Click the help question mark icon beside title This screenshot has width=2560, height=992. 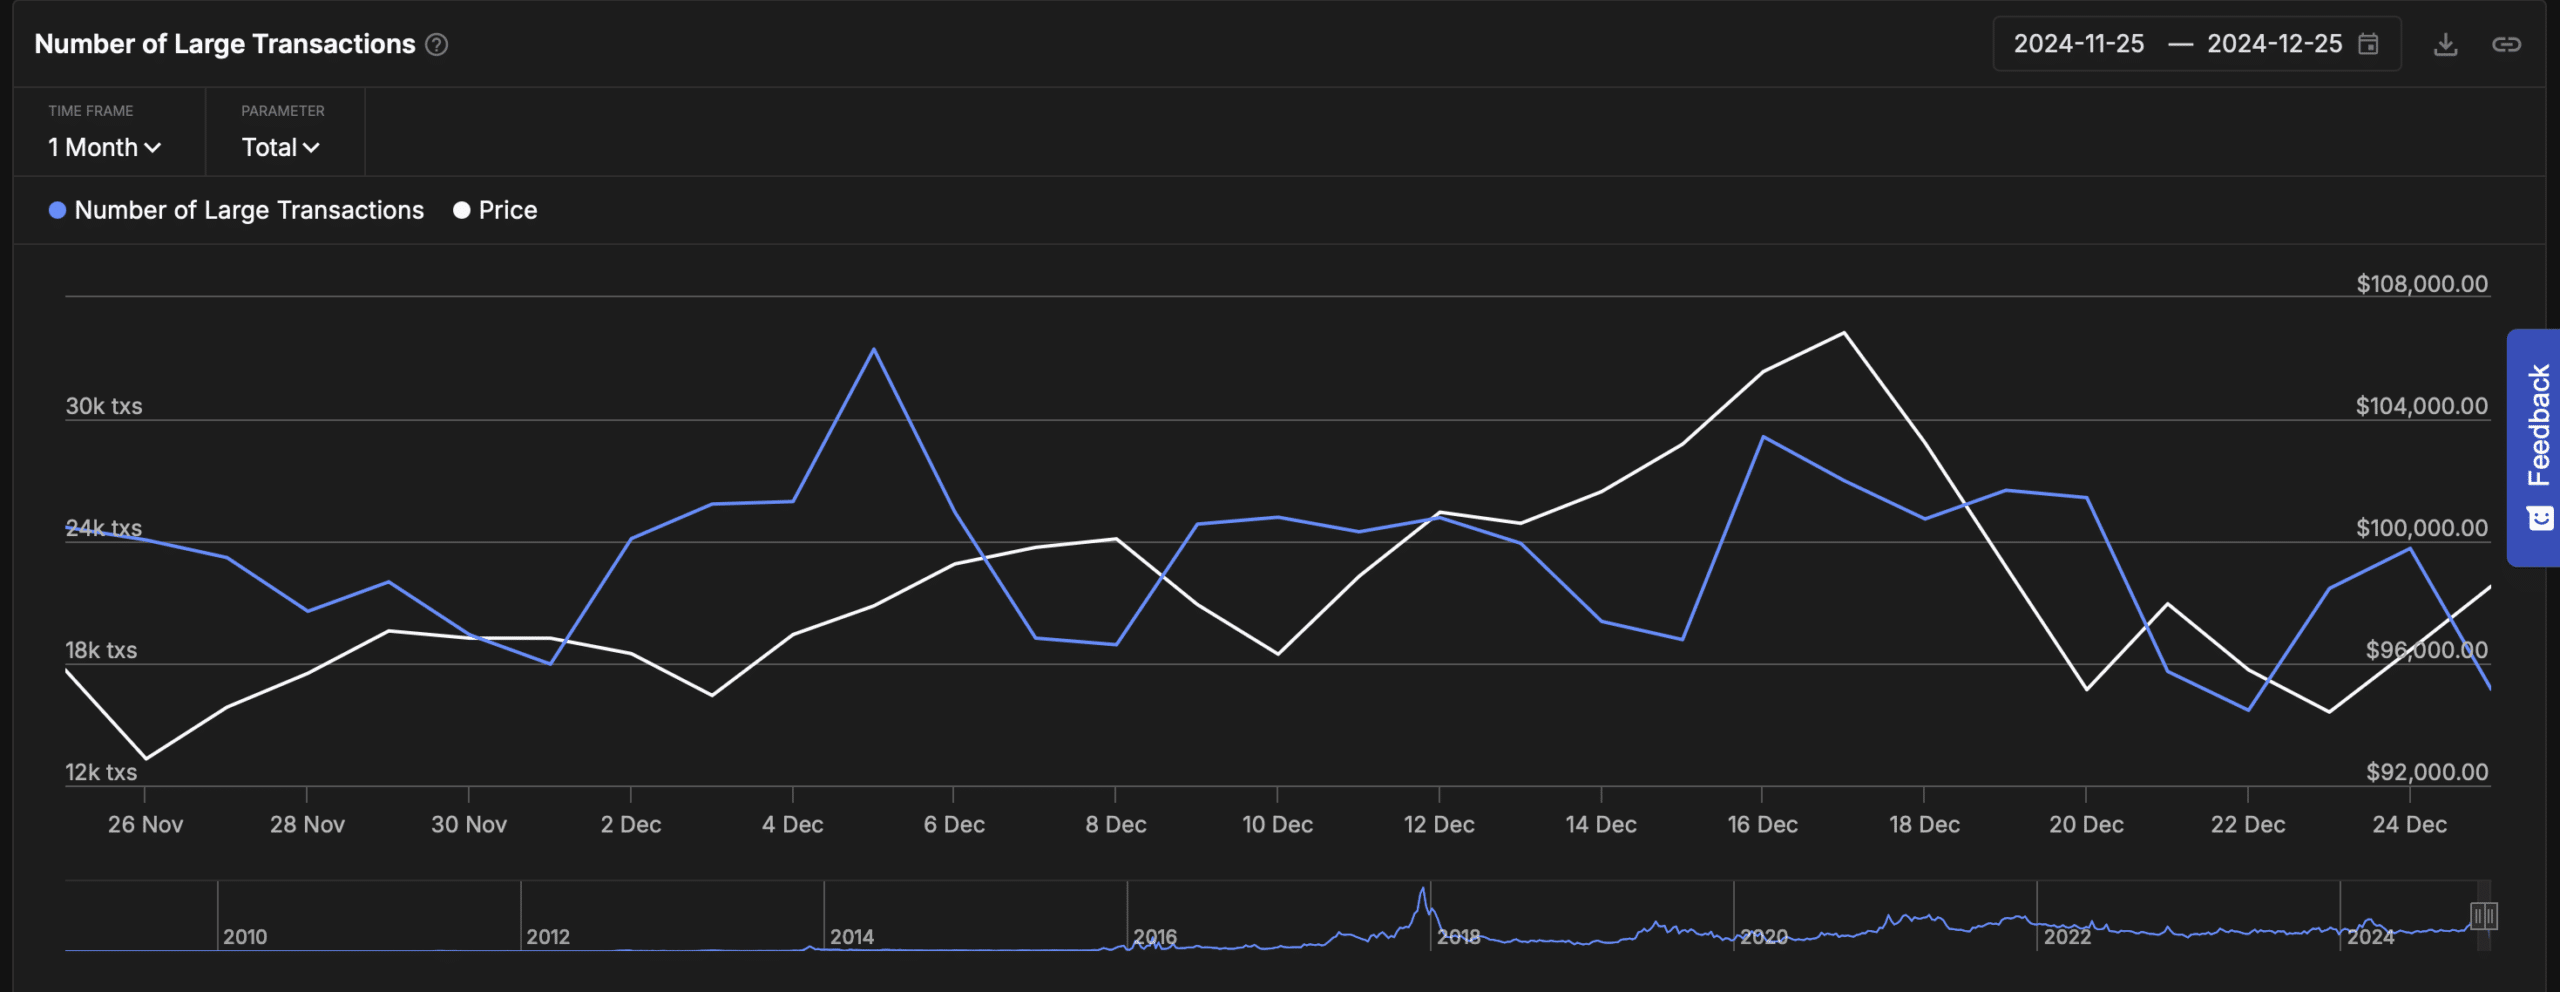[437, 44]
